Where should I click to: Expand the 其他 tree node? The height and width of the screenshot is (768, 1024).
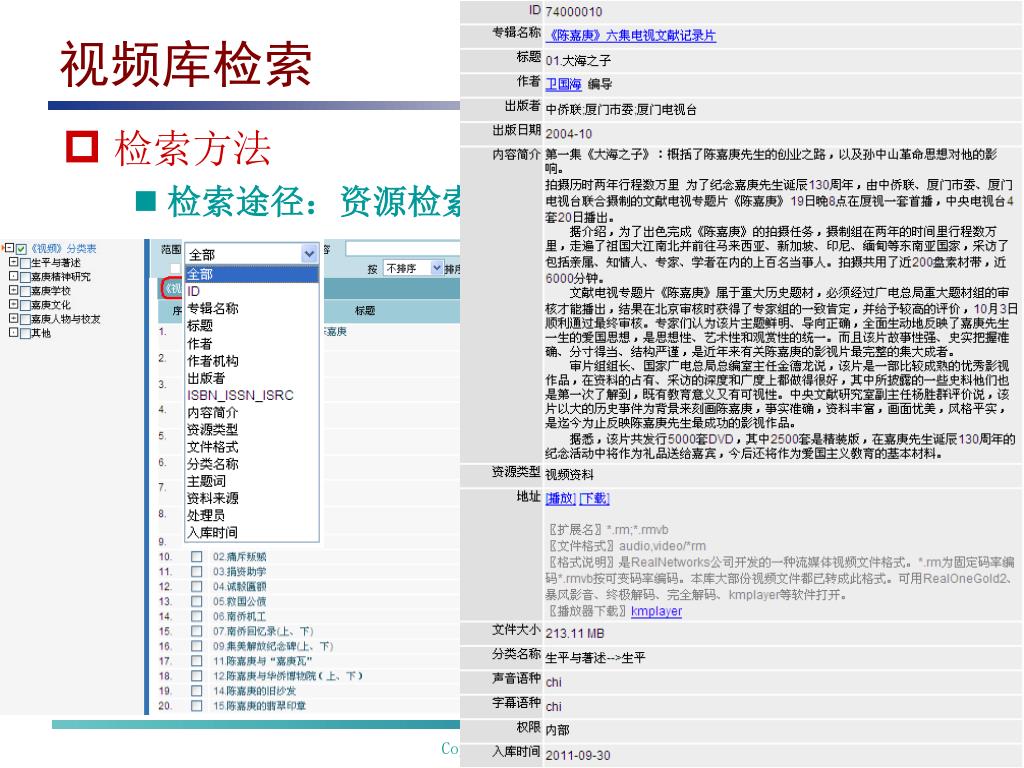click(x=13, y=333)
